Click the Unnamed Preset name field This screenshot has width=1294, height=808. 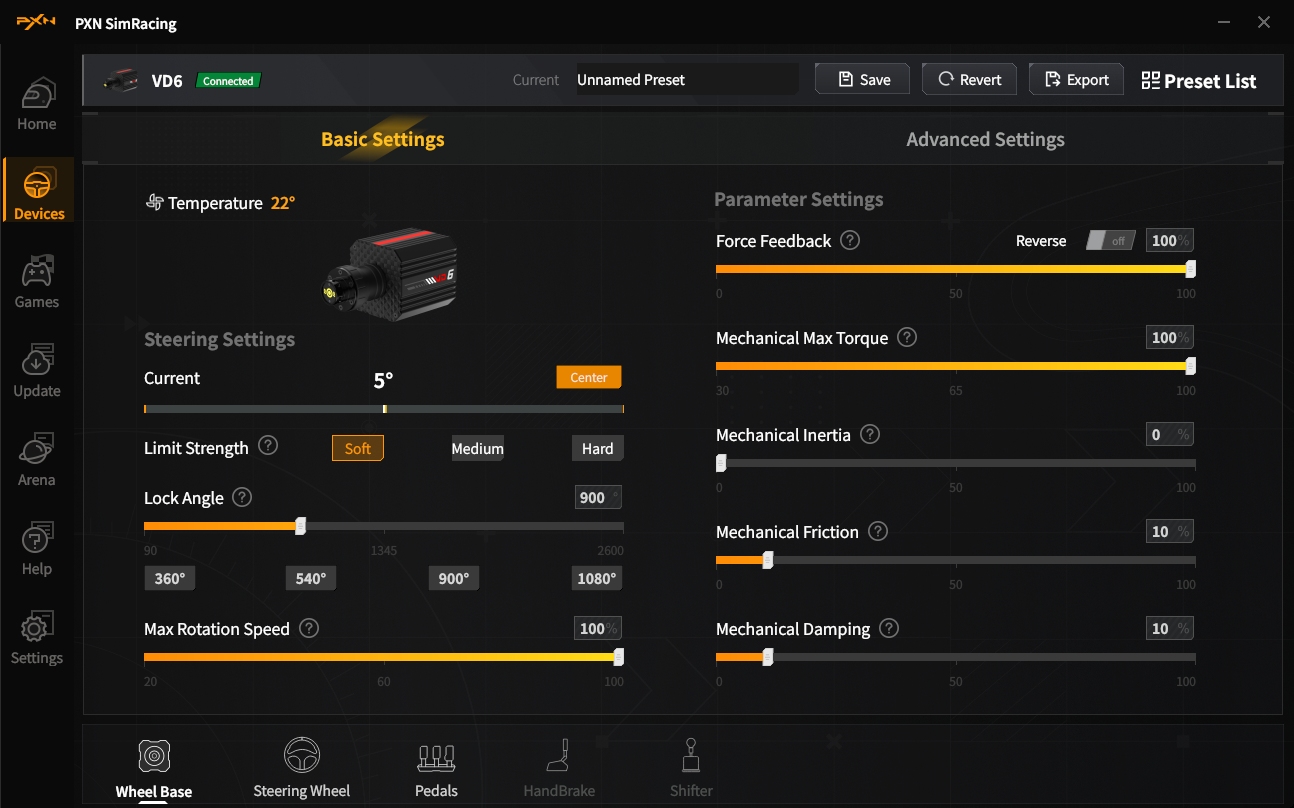[x=686, y=80]
